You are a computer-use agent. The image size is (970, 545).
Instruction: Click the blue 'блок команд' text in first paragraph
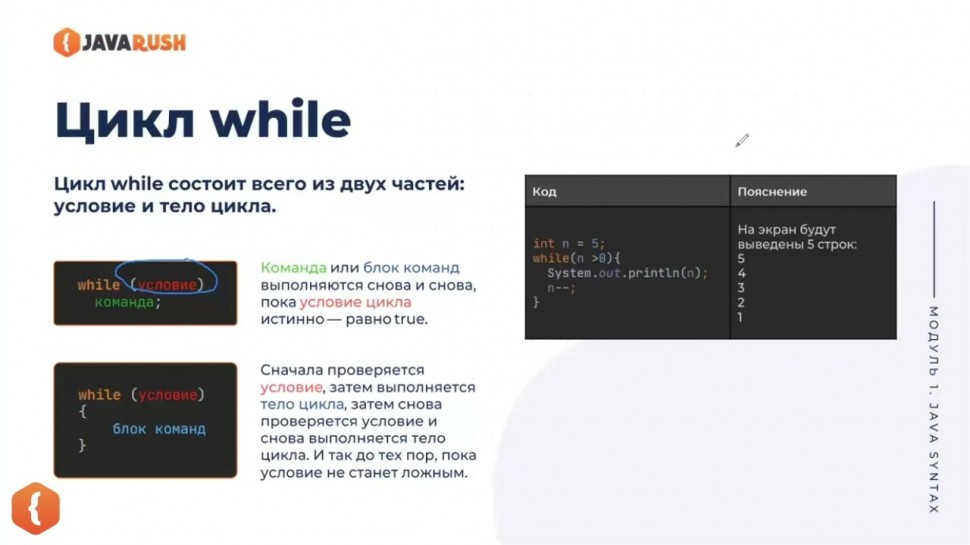(x=411, y=268)
